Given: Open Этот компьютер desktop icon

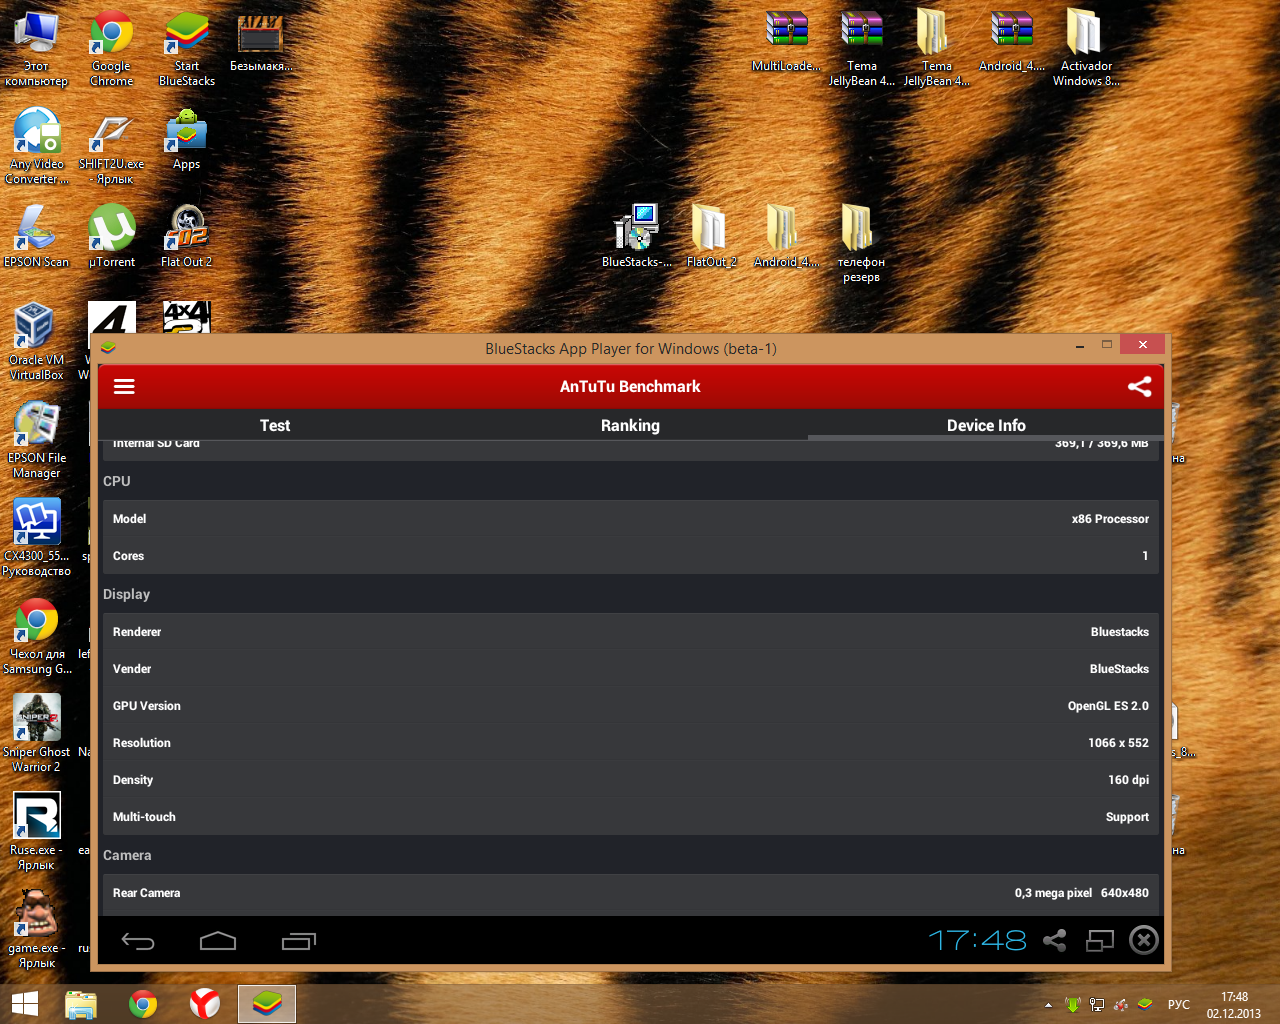Looking at the screenshot, I should [37, 50].
